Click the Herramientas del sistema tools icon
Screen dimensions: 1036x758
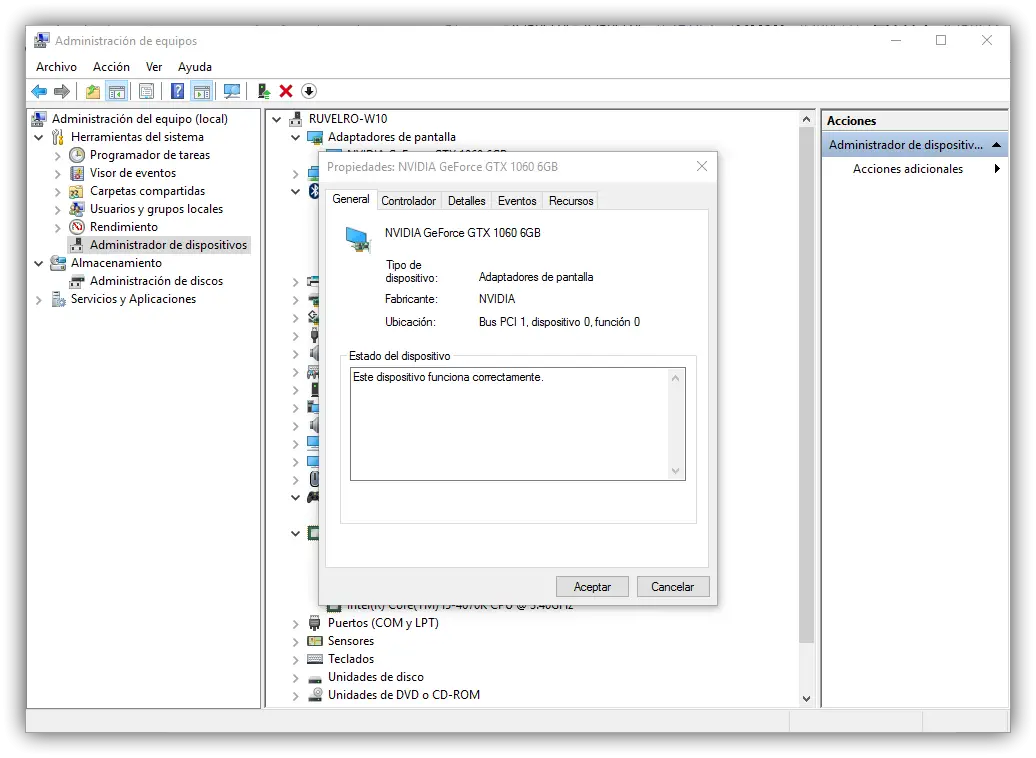(58, 137)
